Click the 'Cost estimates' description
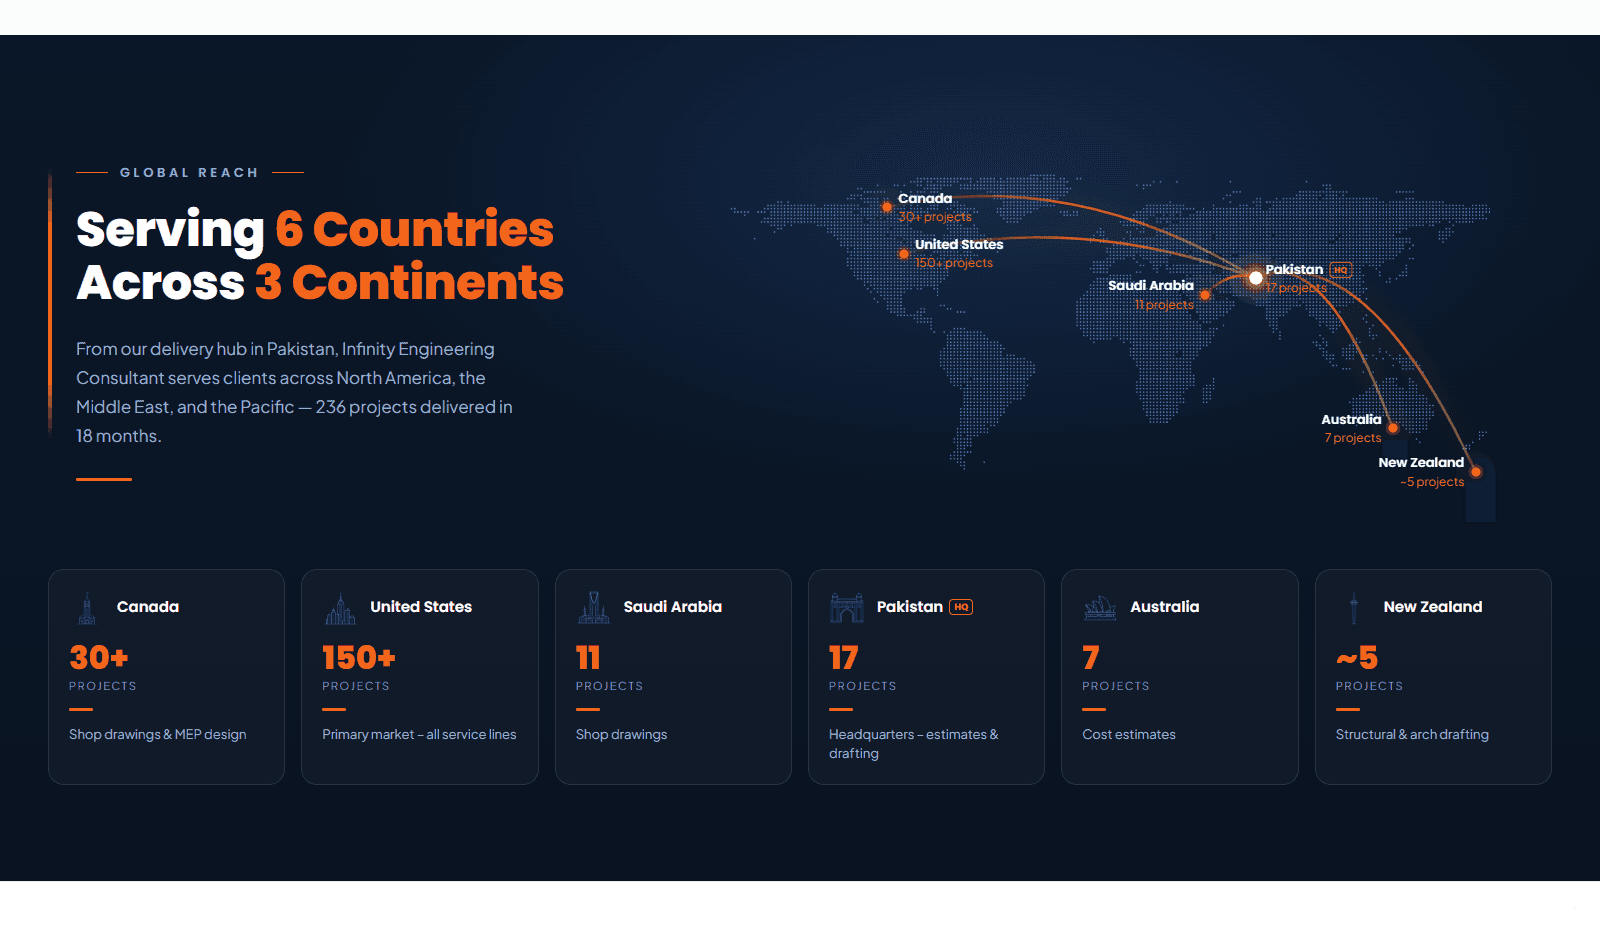1600x940 pixels. tap(1129, 734)
